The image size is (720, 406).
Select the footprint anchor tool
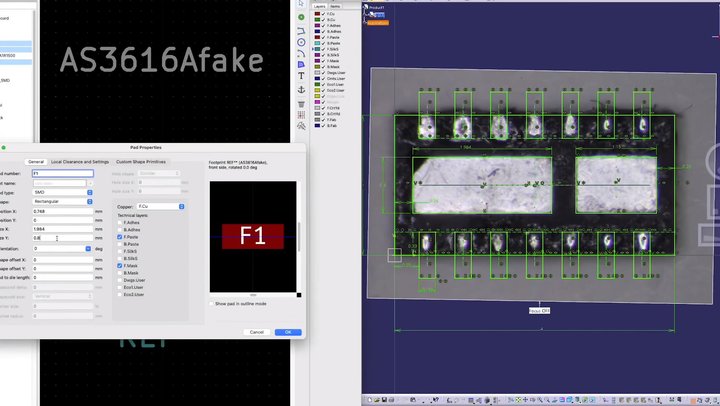coord(301,90)
